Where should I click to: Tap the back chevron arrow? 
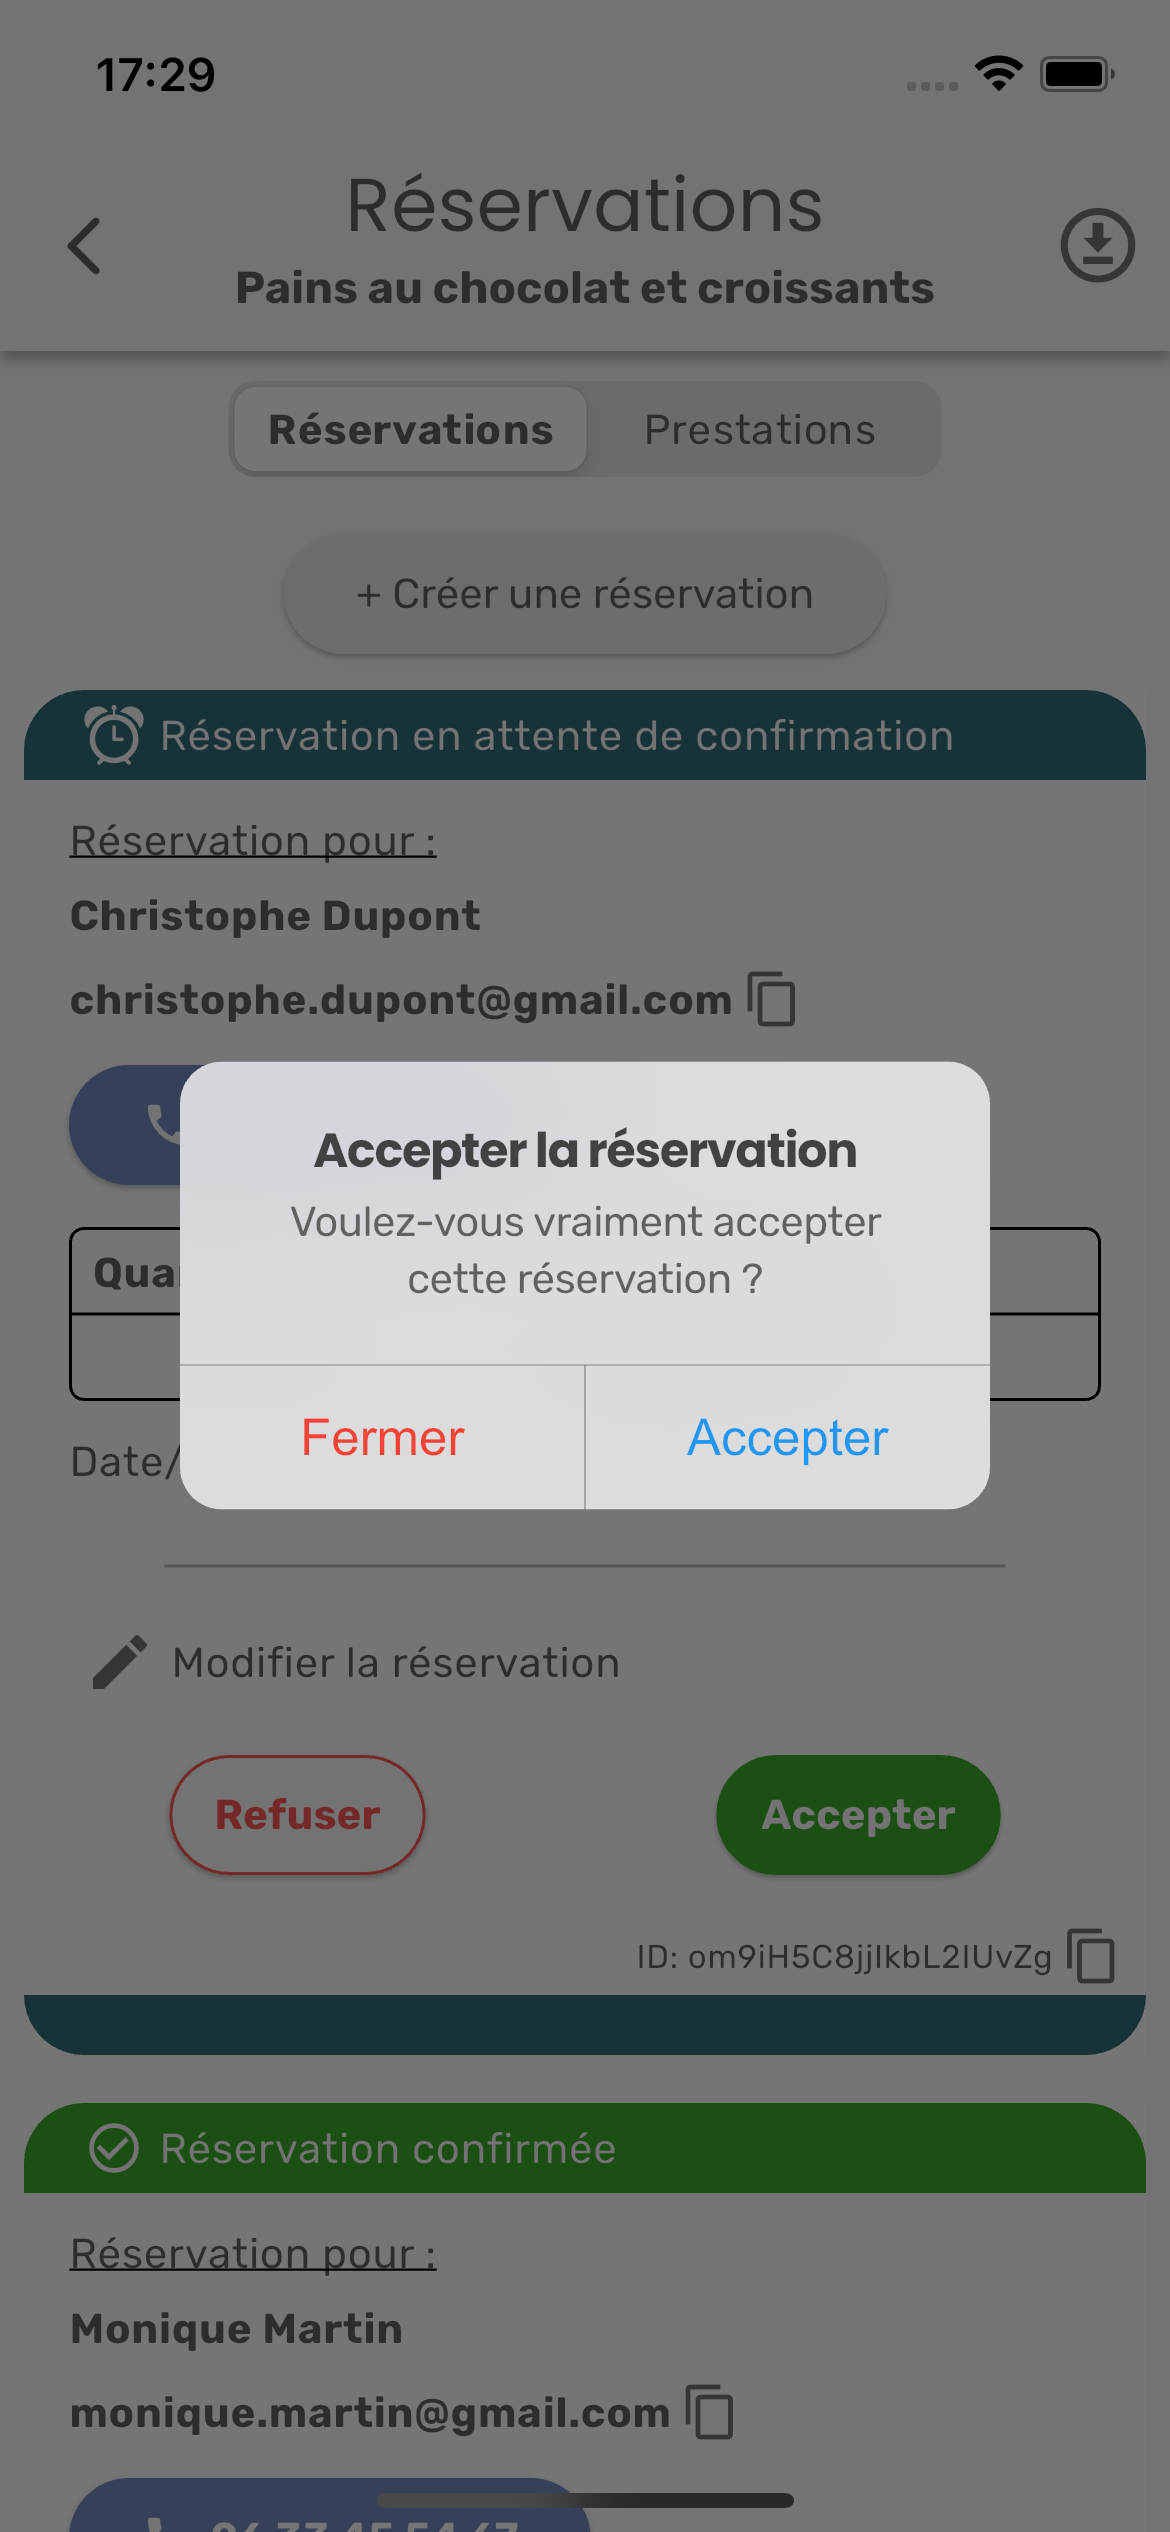[85, 246]
